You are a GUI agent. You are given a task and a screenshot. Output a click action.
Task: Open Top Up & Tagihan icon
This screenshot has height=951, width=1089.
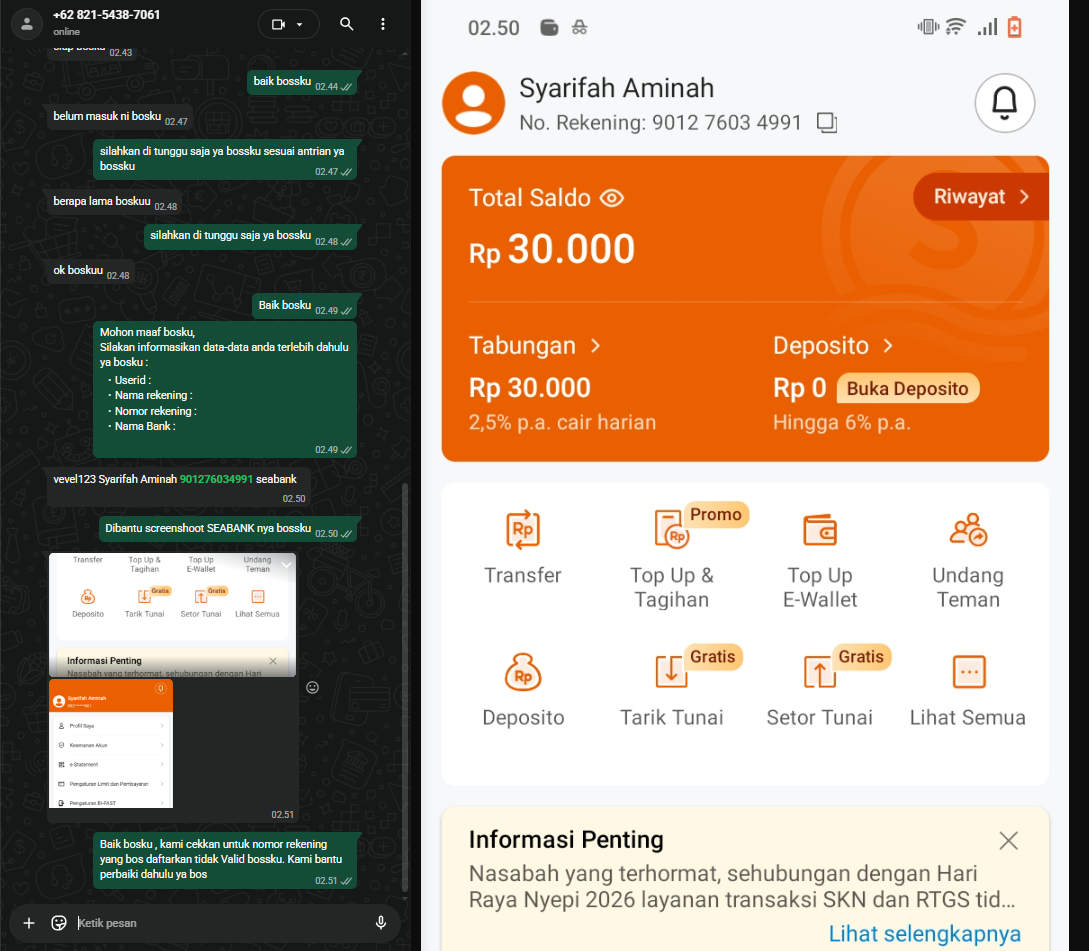(x=671, y=529)
